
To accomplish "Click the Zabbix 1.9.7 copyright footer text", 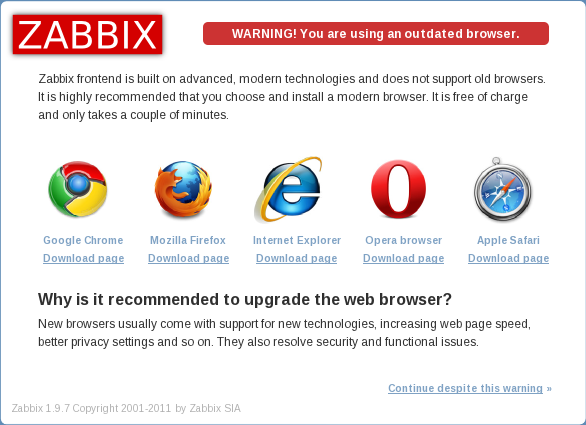I will pos(126,408).
